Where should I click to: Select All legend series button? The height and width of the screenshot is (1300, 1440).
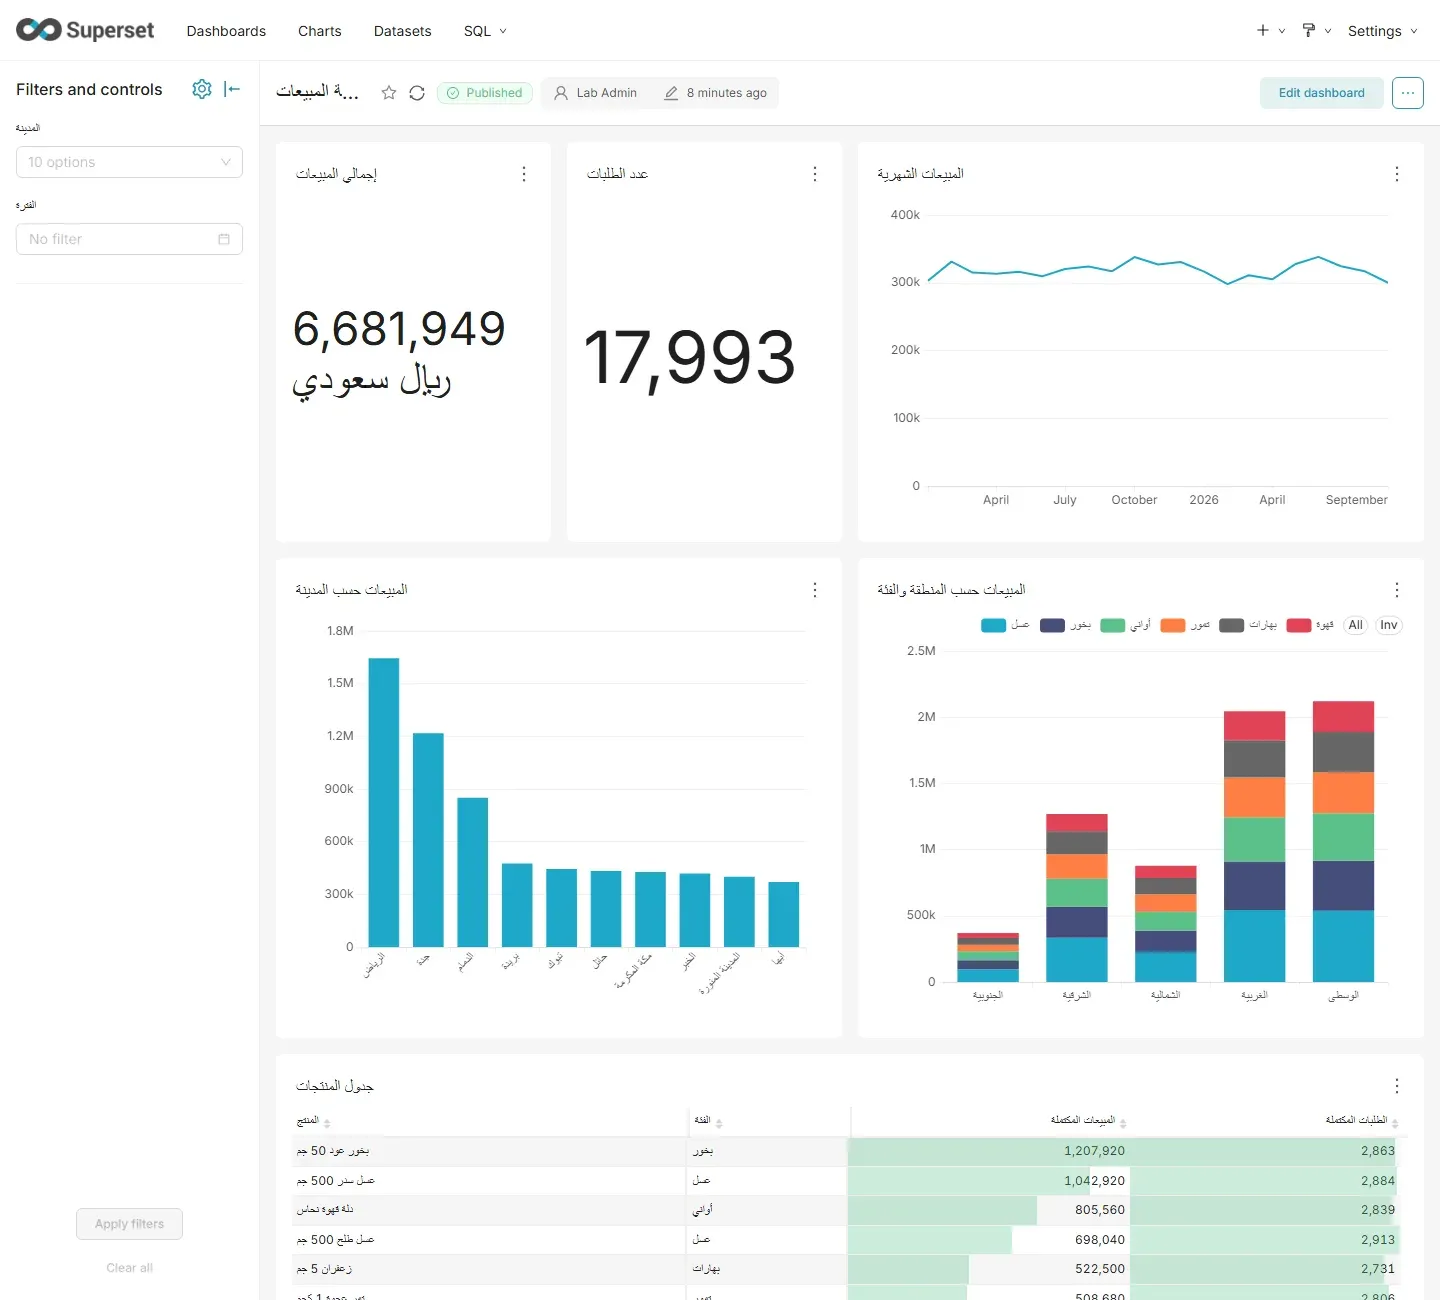tap(1356, 625)
